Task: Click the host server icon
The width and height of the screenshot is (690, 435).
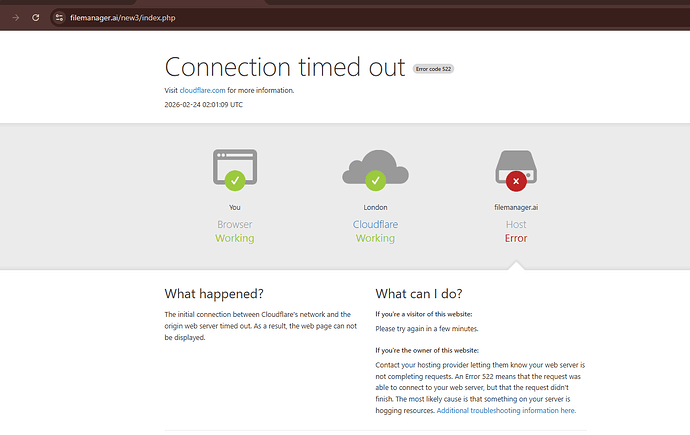Action: tap(516, 166)
